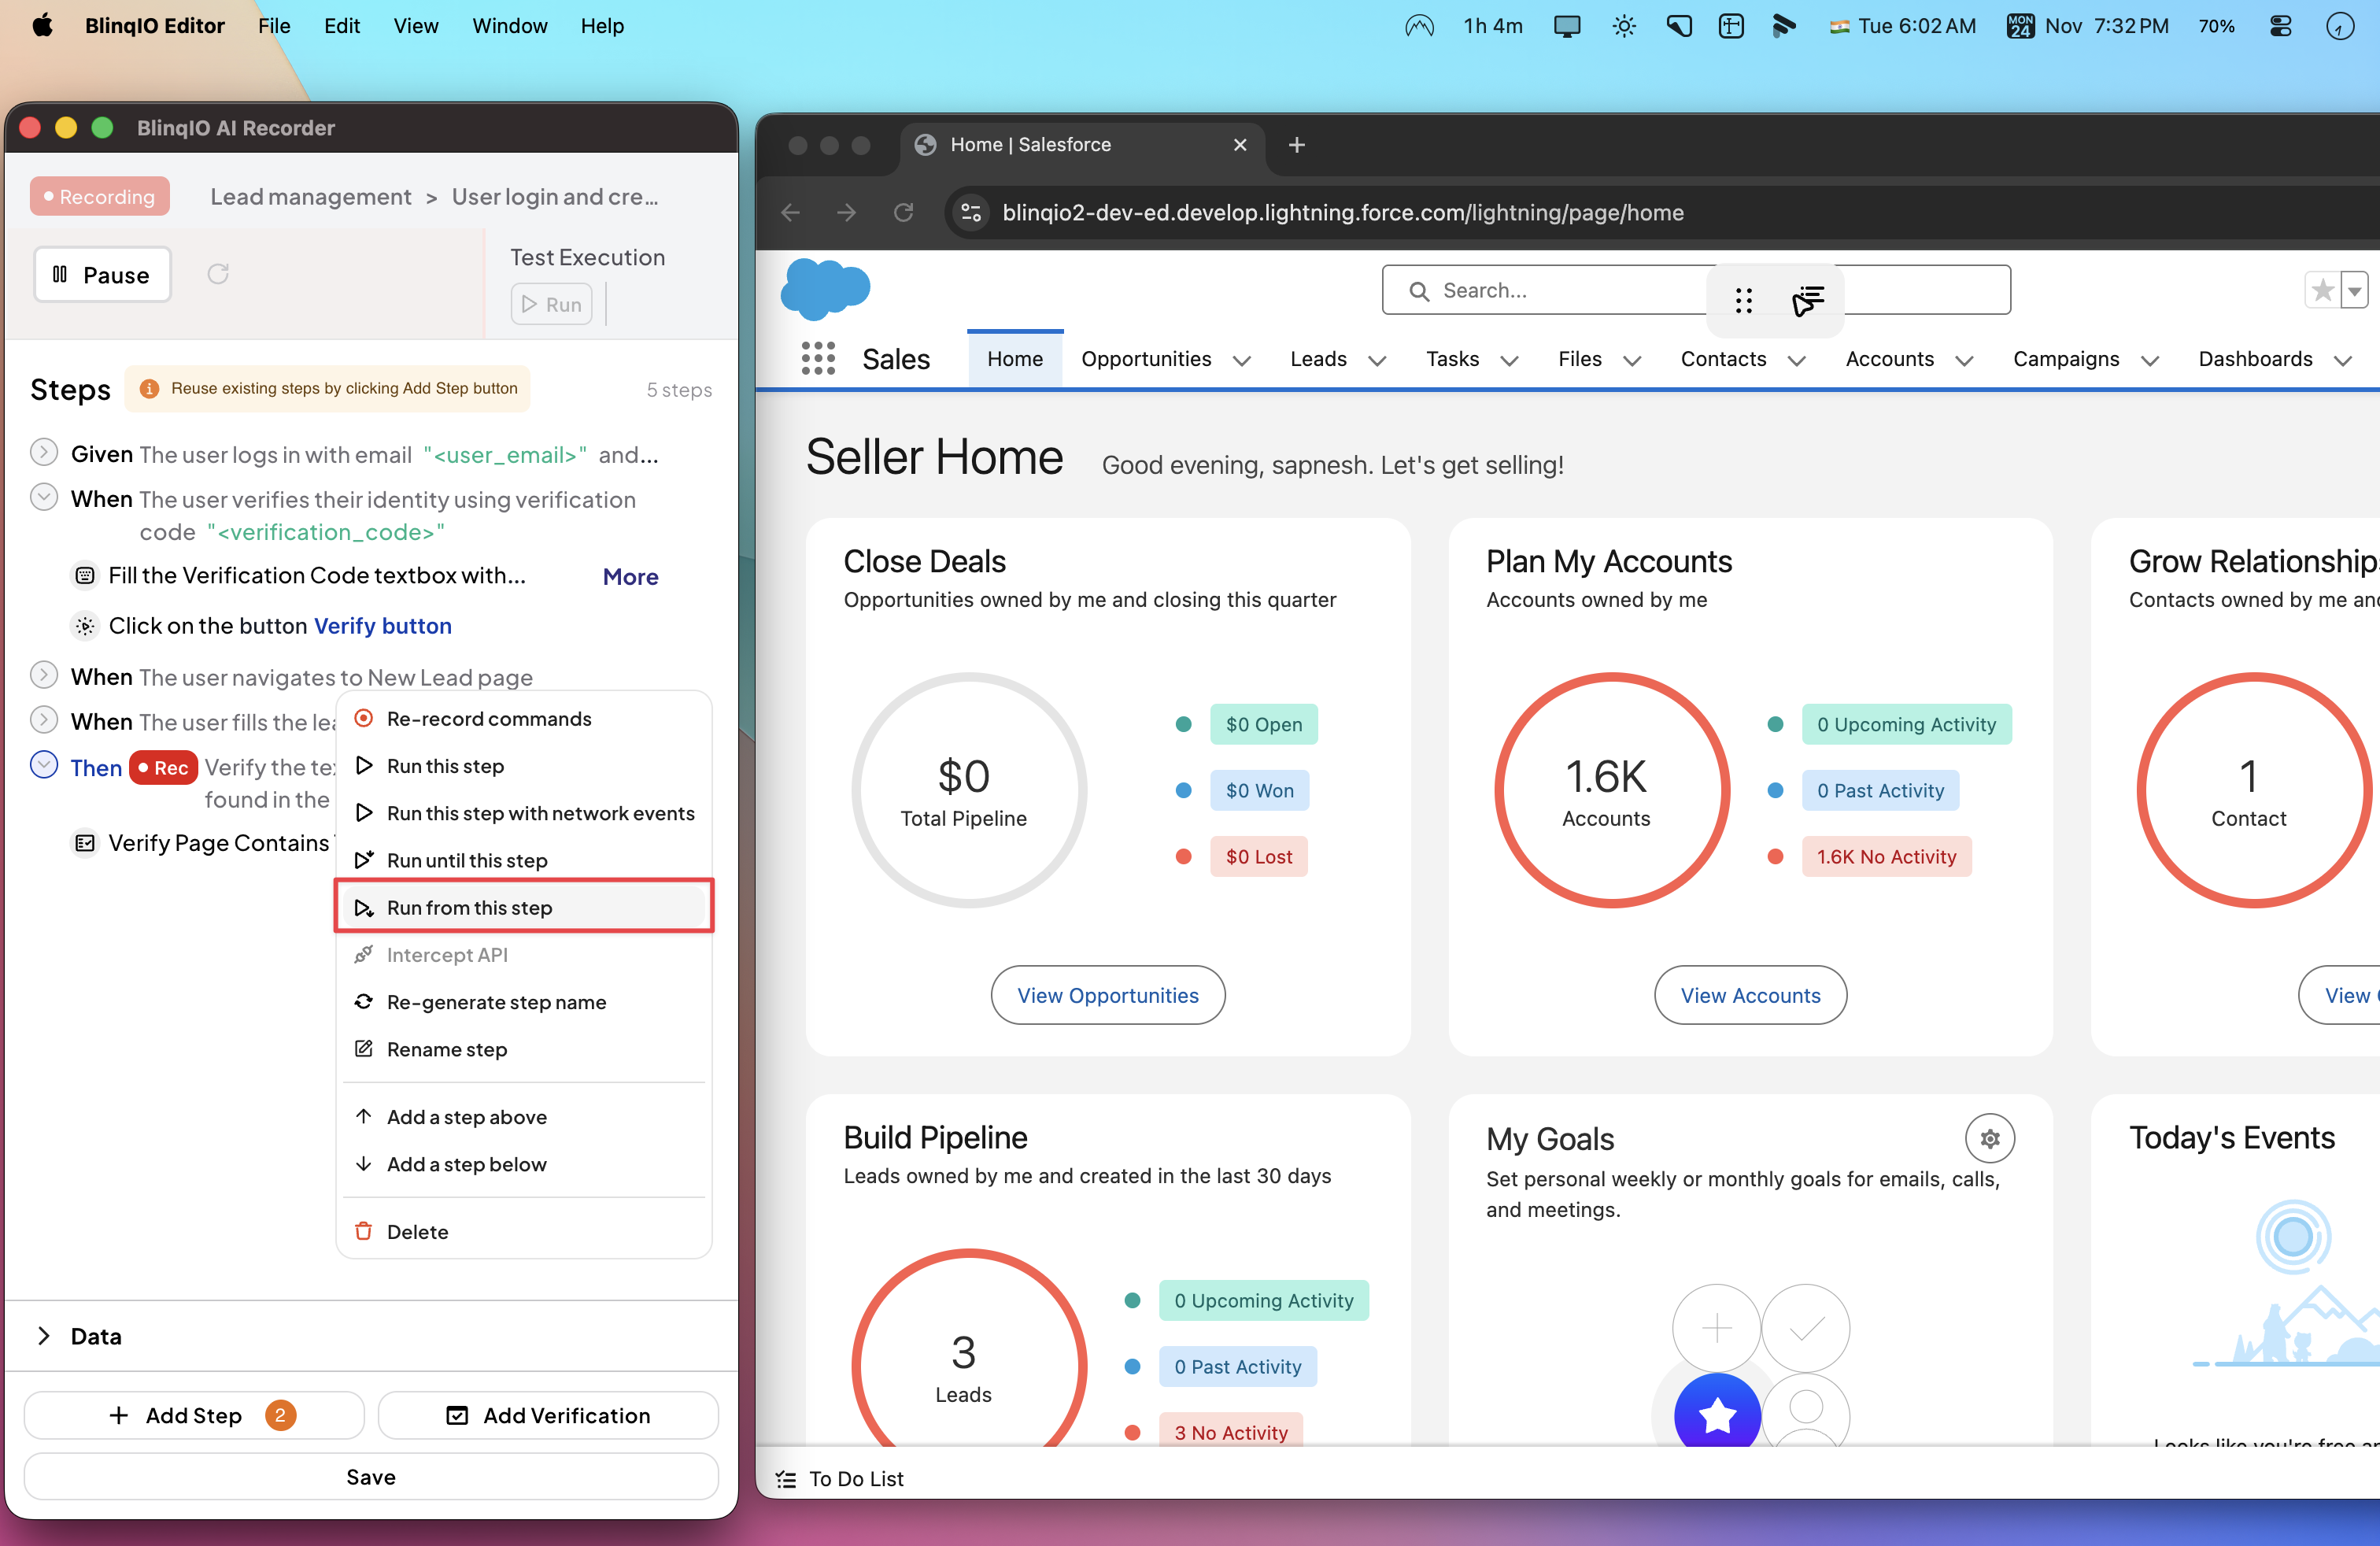Screen dimensions: 2380x1546
Task: Click the drag handle dots on floating toolbar
Action: [1743, 300]
